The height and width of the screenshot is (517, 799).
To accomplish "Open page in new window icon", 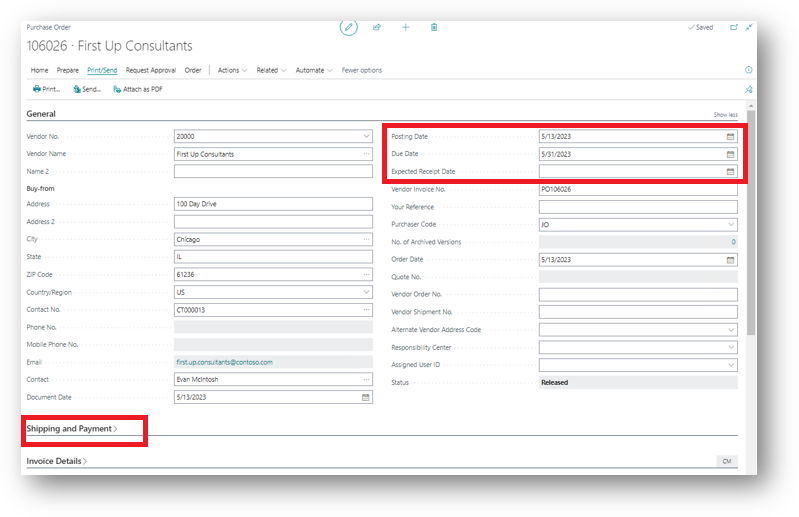I will click(x=733, y=28).
